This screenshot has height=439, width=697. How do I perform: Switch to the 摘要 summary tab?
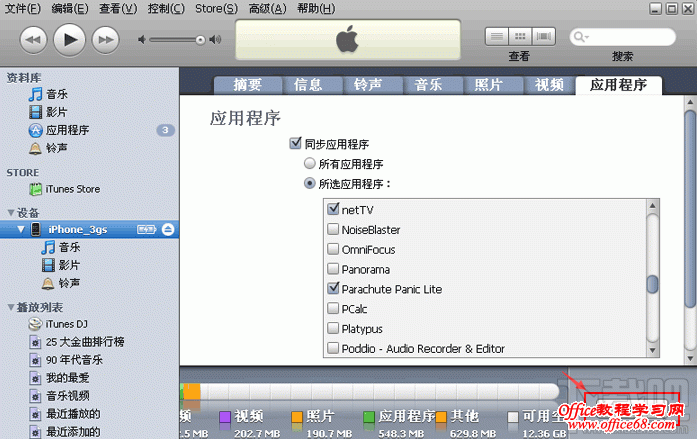pos(248,85)
